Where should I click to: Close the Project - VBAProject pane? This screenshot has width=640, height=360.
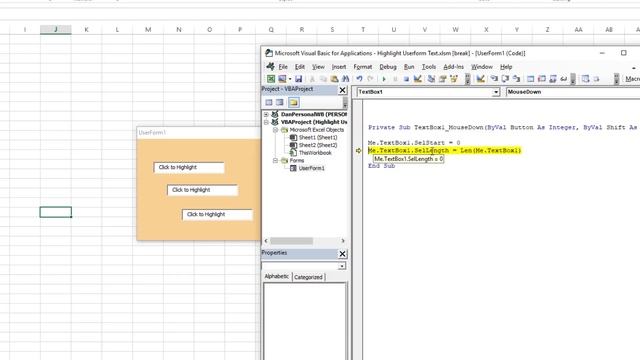(342, 90)
